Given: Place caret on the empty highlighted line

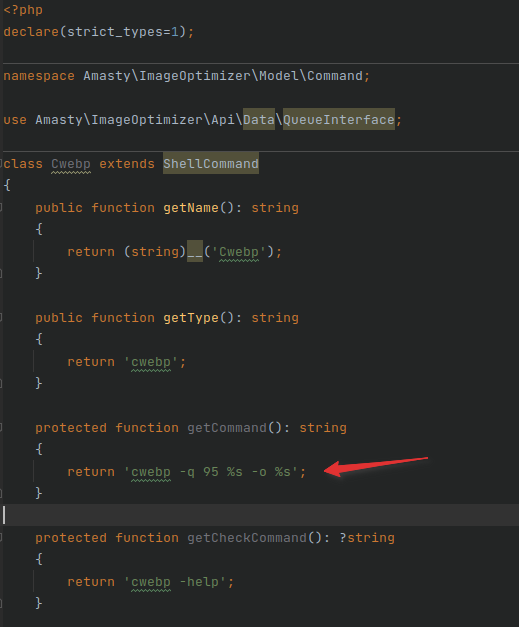Looking at the screenshot, I should point(260,515).
